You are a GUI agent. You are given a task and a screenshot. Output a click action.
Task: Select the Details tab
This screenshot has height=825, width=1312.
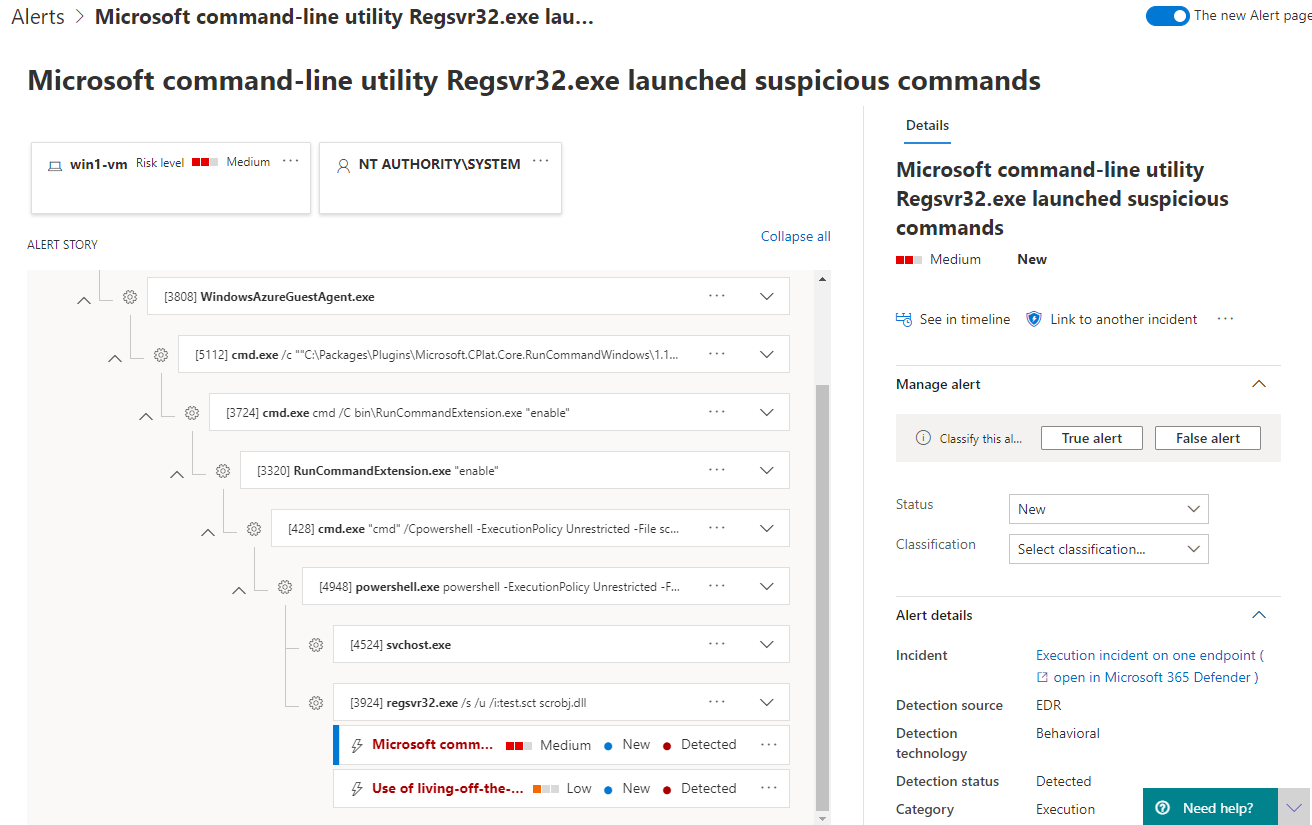pos(927,126)
